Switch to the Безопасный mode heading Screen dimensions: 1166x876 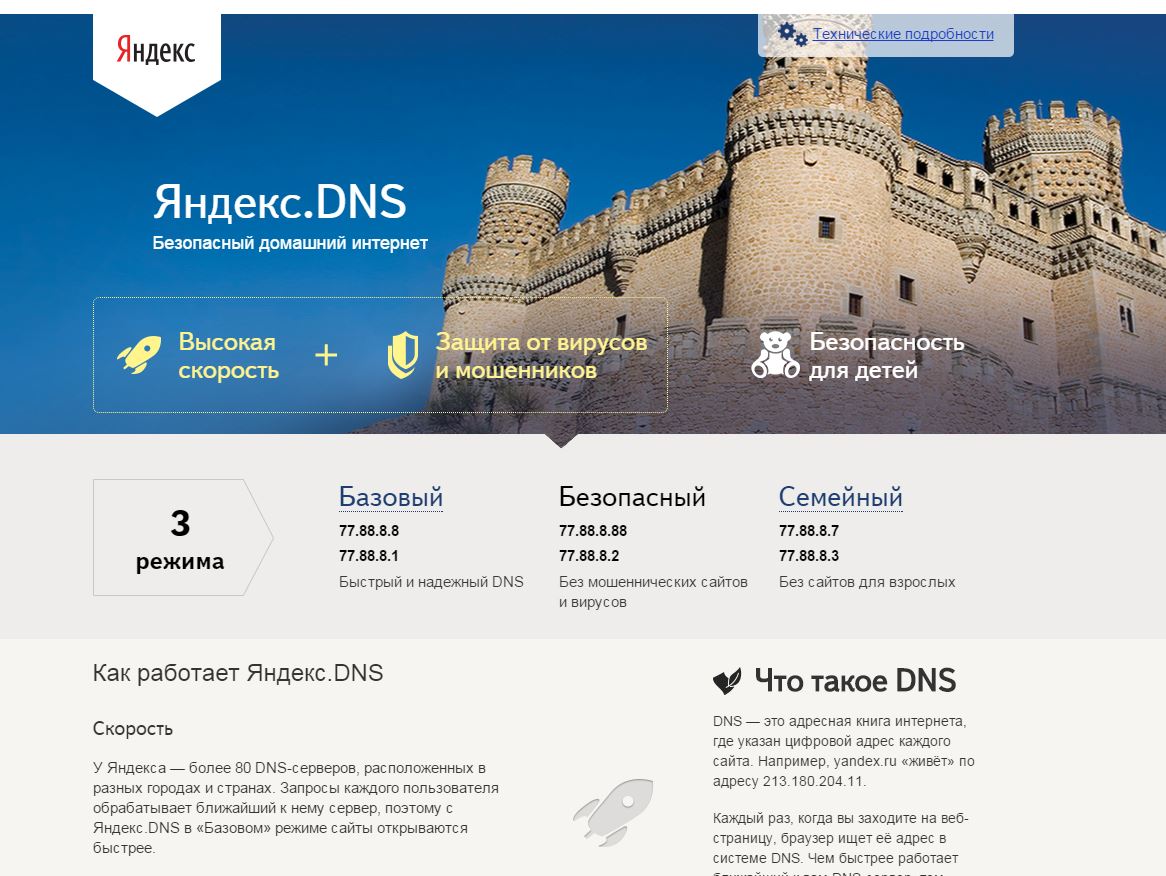[x=632, y=497]
